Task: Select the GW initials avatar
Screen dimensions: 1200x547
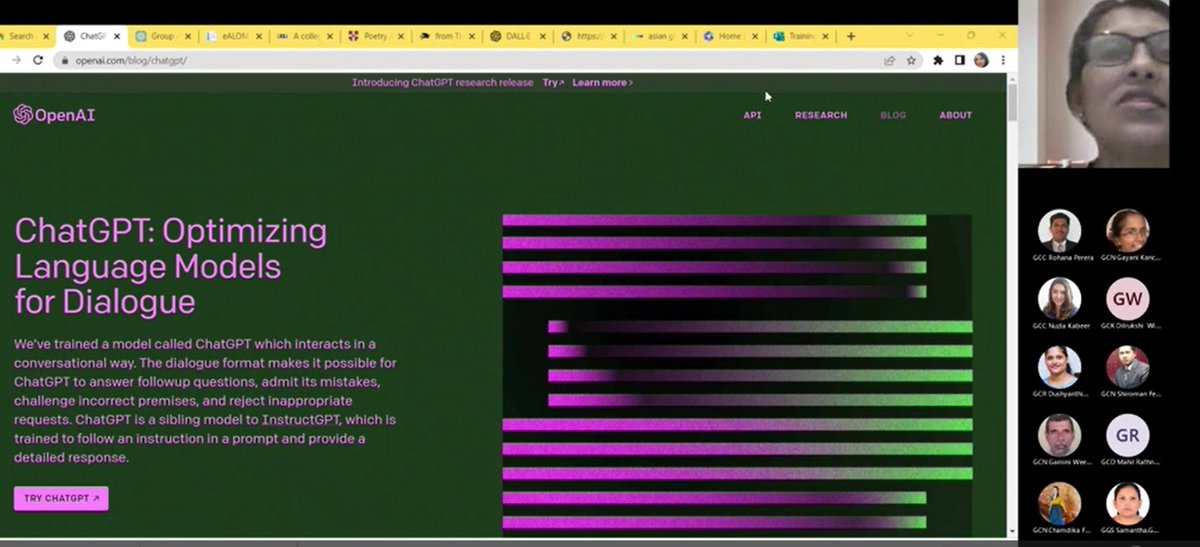Action: tap(1128, 298)
